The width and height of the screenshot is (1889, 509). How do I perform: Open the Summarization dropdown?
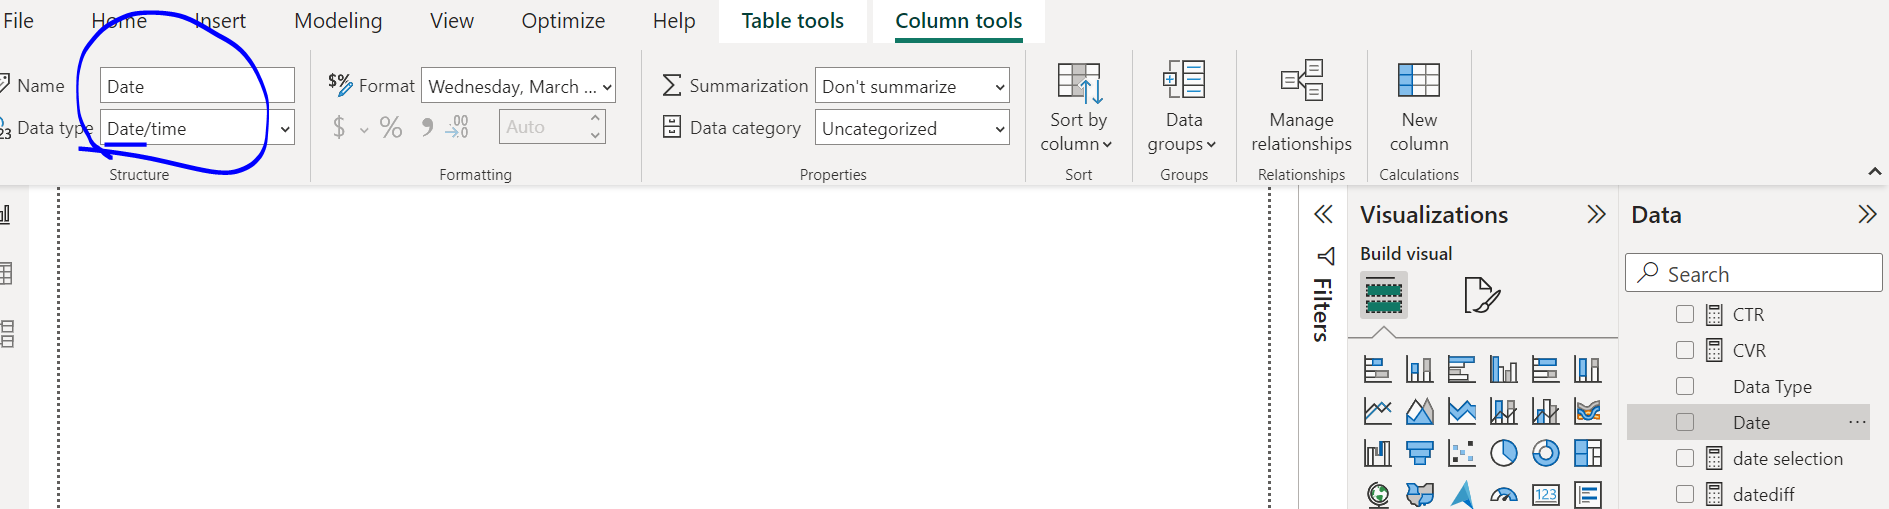coord(912,86)
